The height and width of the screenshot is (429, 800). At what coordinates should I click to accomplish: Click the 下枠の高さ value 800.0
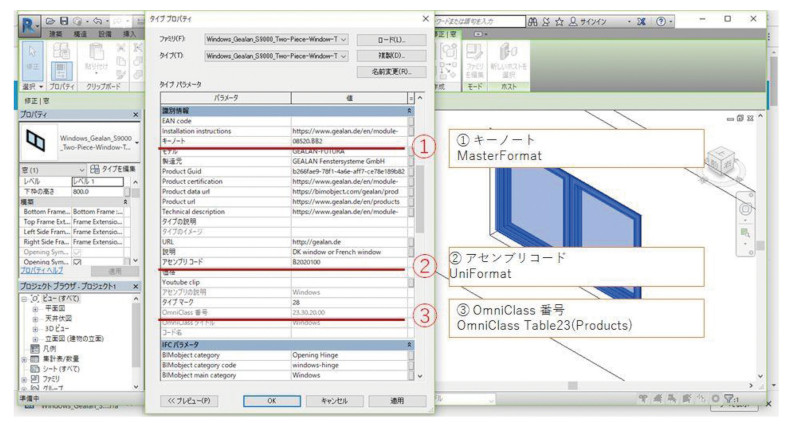[97, 192]
